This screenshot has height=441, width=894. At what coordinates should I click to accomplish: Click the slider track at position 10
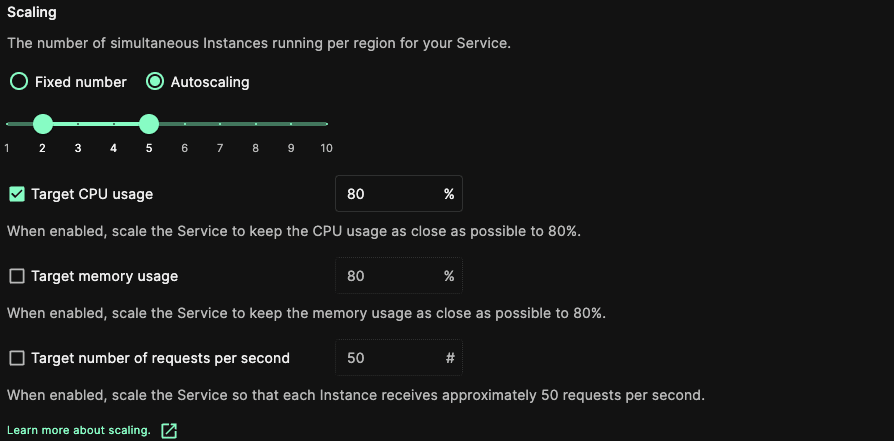tap(326, 124)
